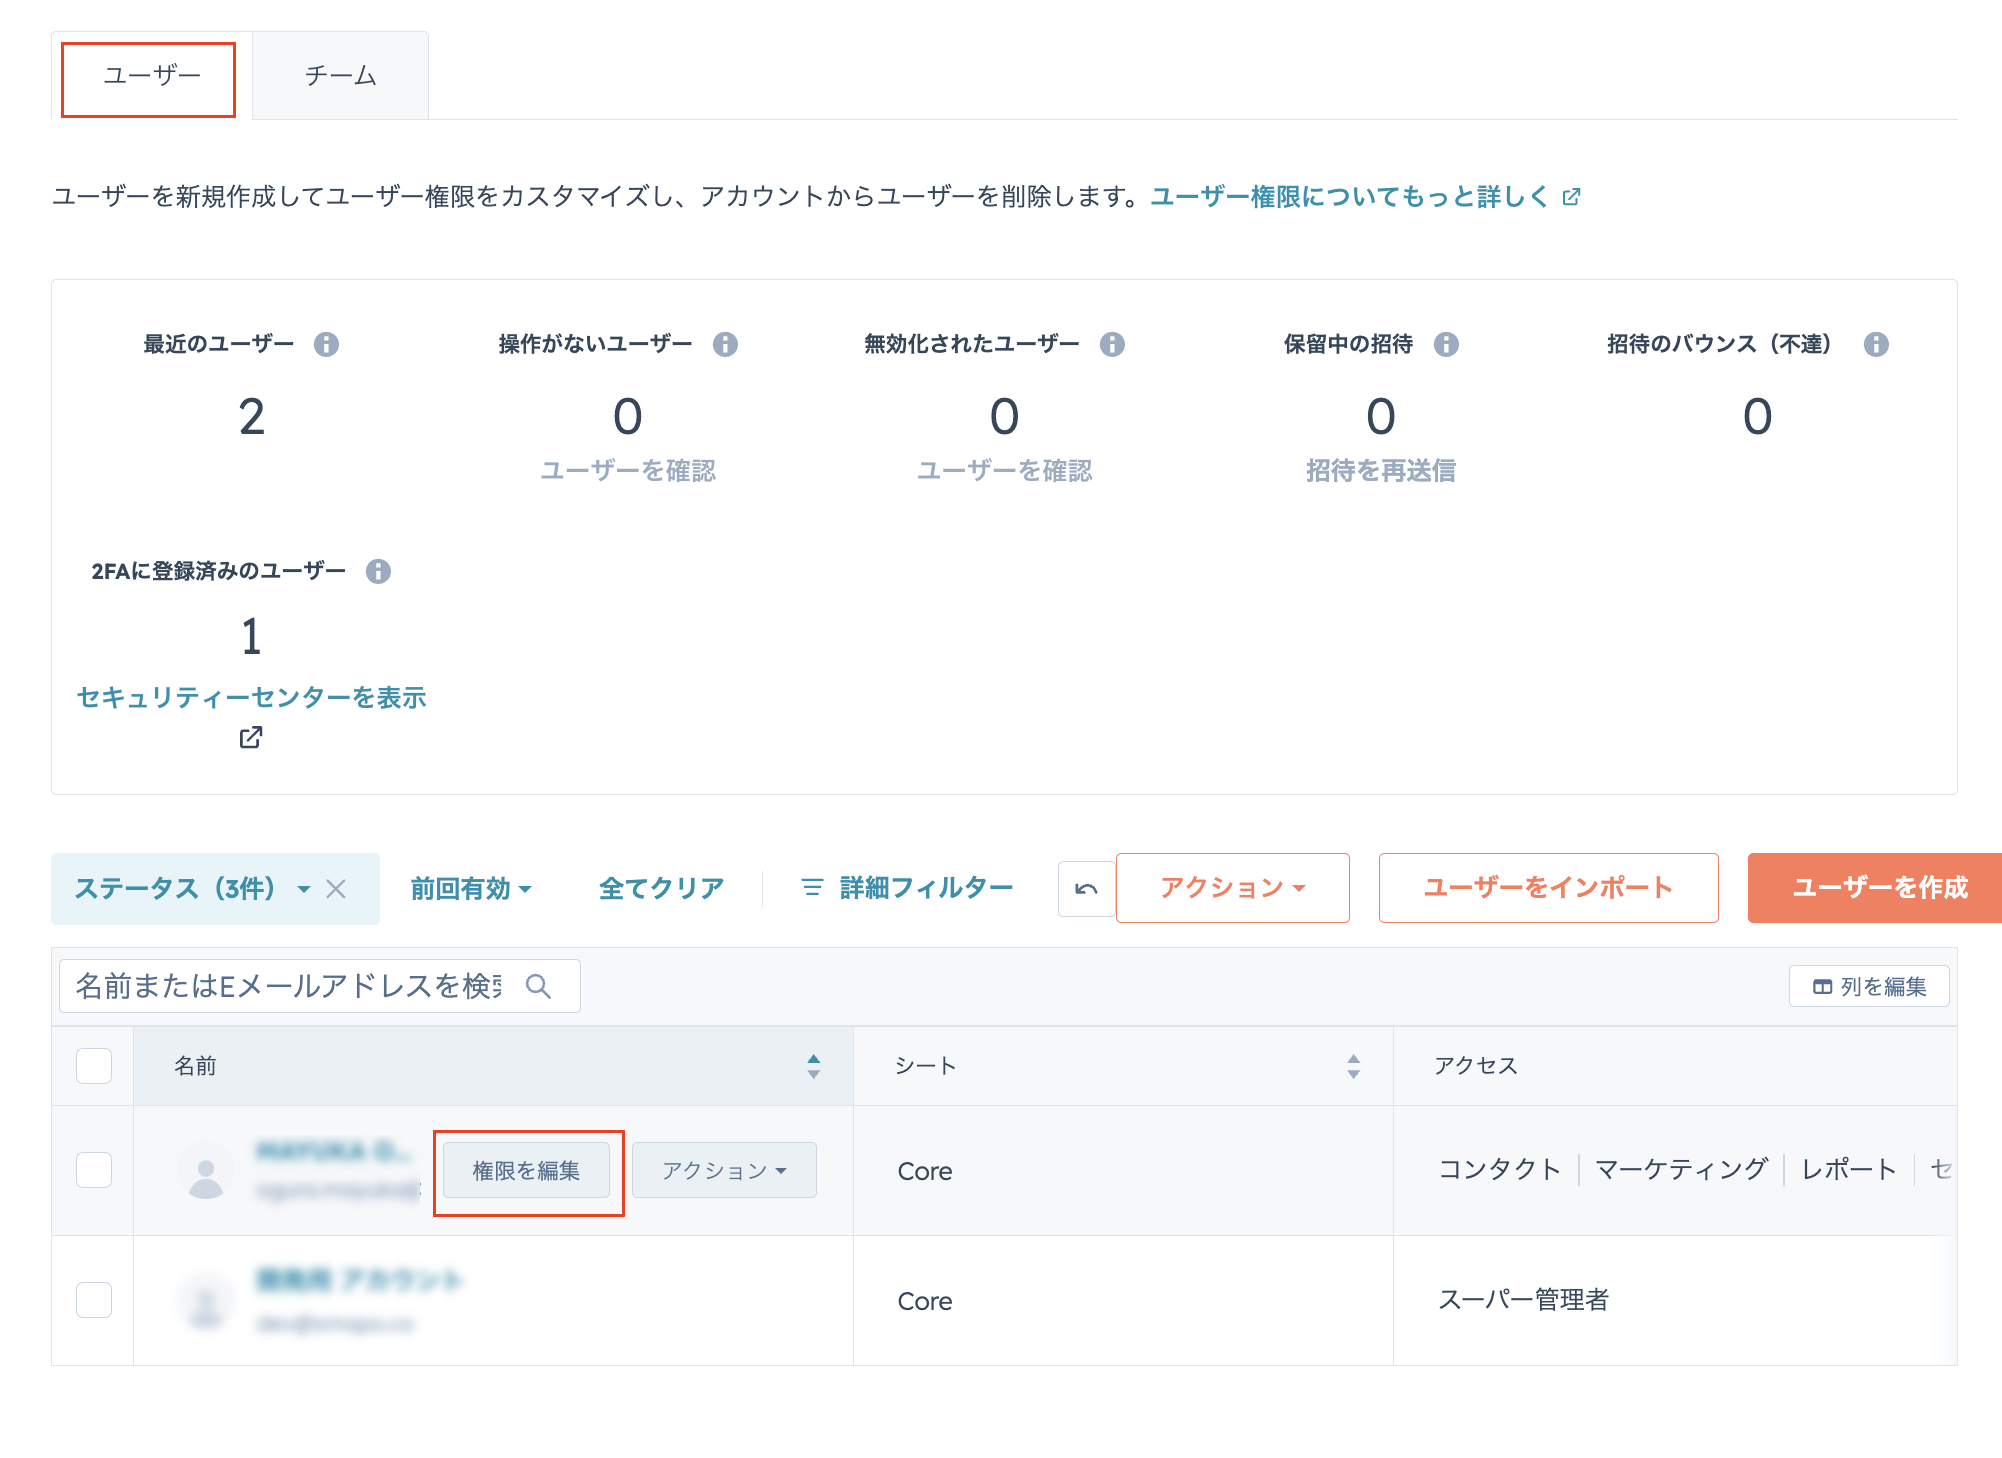The height and width of the screenshot is (1458, 2002).
Task: Focus the 名前またはEメールアドレス search field
Action: 319,986
